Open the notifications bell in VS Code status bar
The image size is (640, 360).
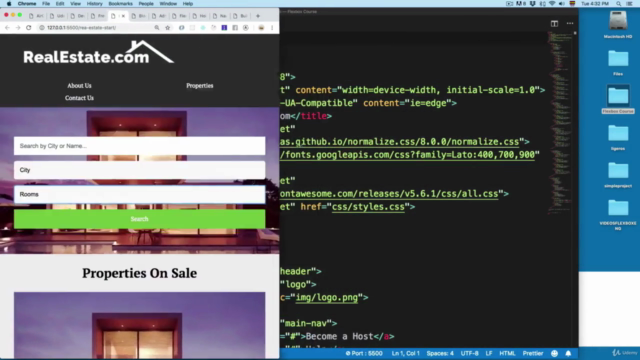(568, 353)
